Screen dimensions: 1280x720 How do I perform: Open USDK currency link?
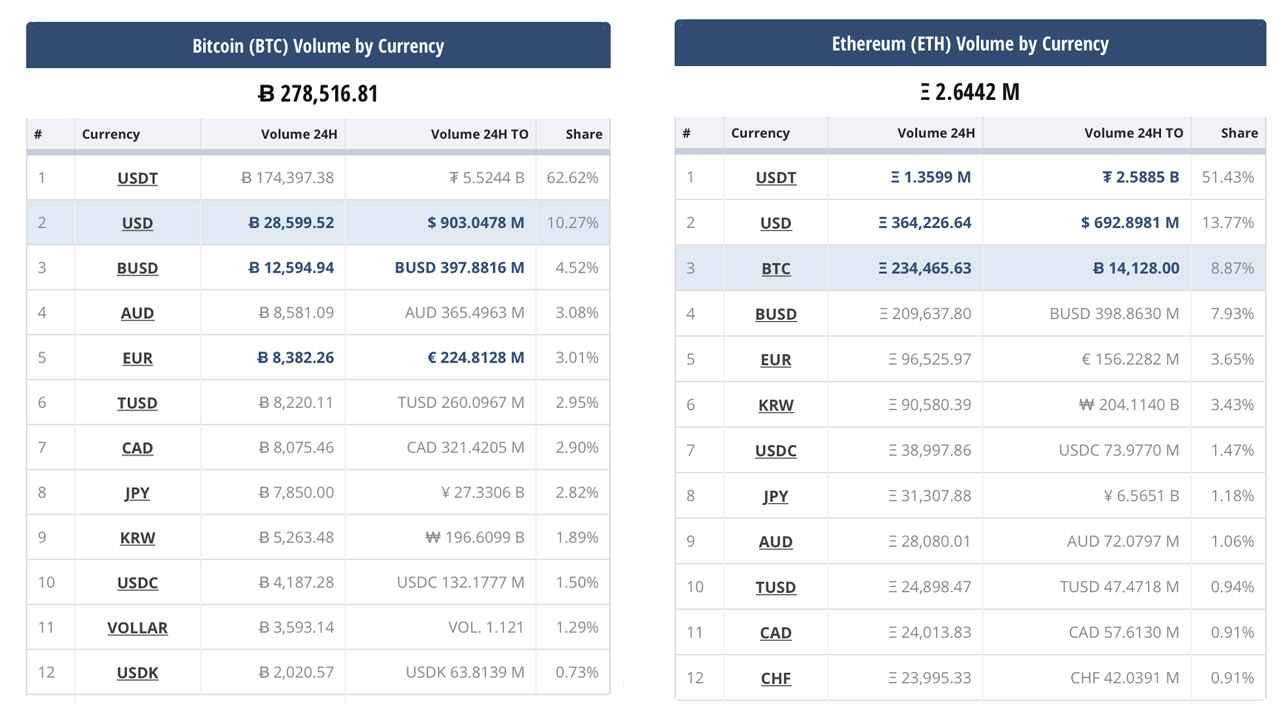(x=137, y=673)
